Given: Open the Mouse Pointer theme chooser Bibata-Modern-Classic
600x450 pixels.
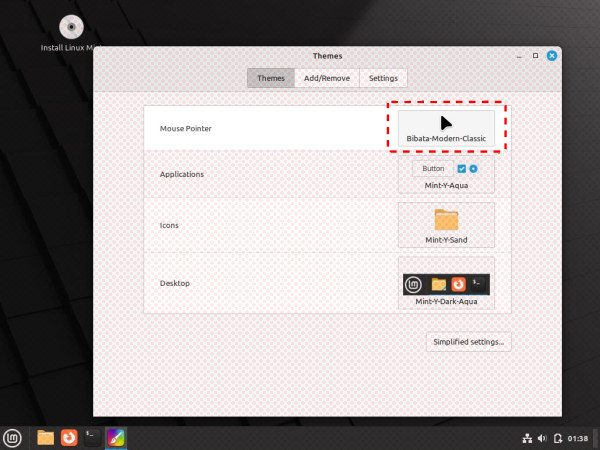Looking at the screenshot, I should tap(446, 128).
